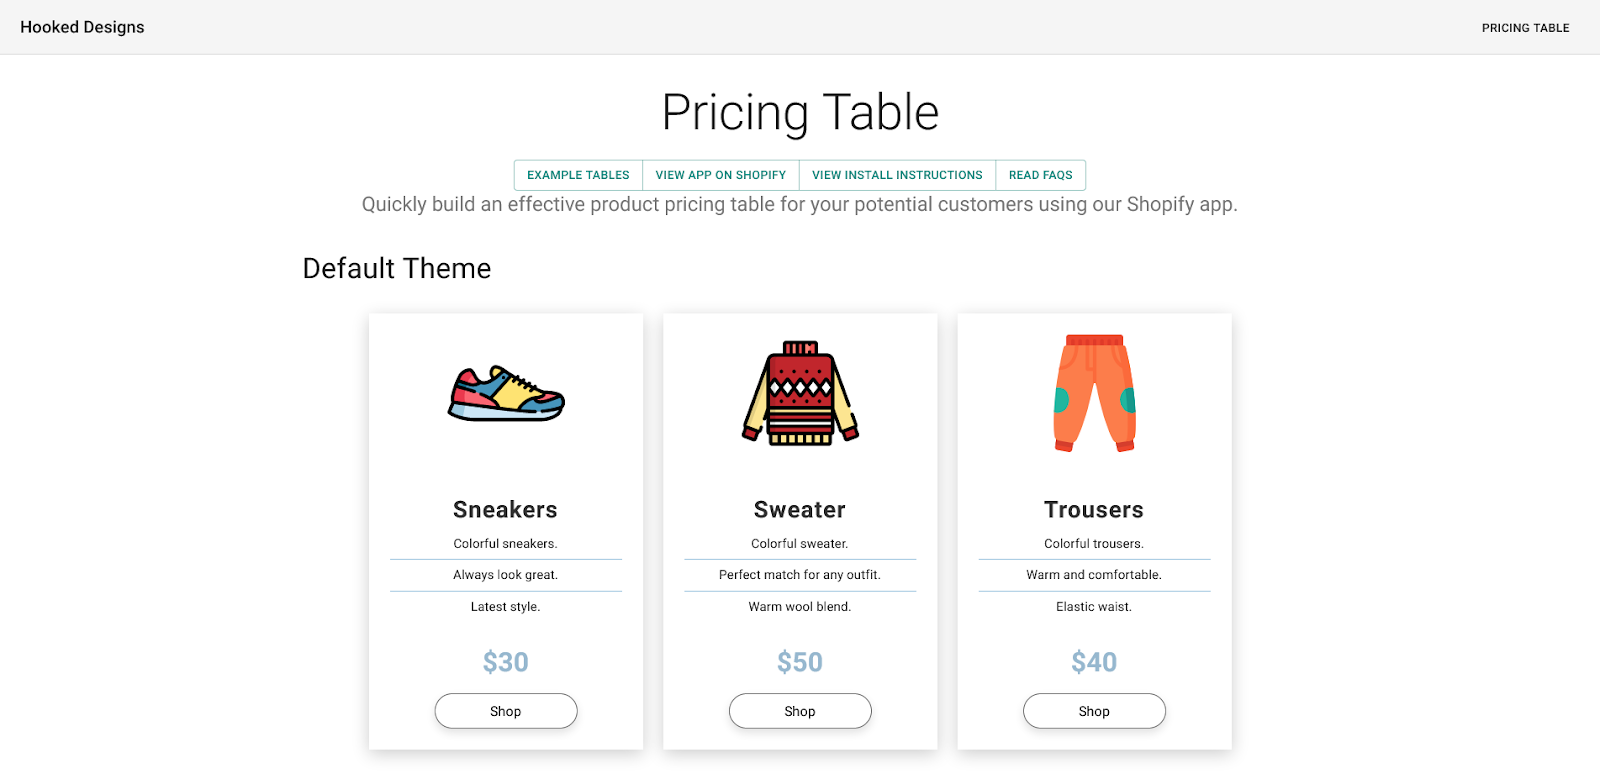Open the Example Tables tab

(x=578, y=175)
